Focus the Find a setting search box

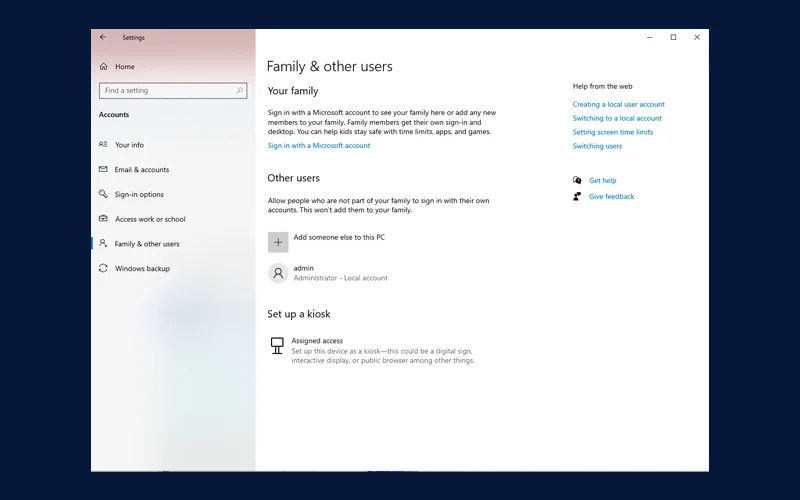173,90
